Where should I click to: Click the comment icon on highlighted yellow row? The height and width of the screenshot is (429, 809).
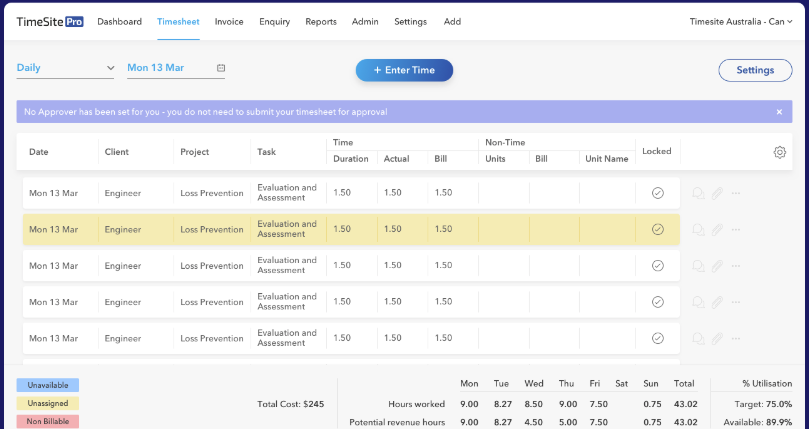698,229
